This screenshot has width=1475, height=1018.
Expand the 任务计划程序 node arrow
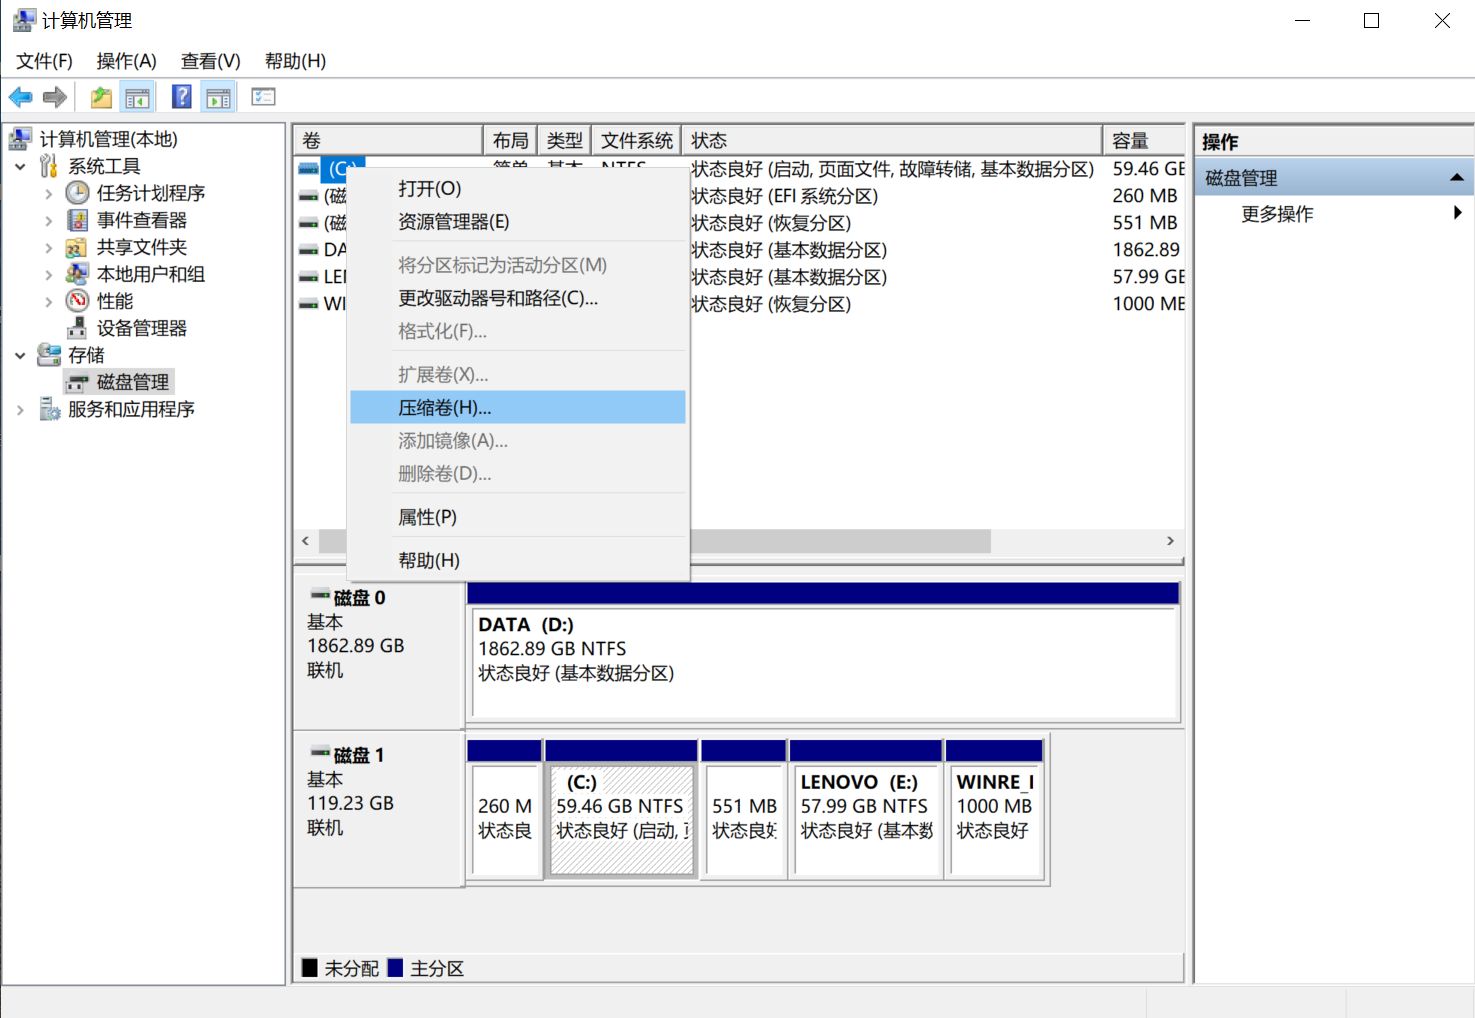pos(48,193)
